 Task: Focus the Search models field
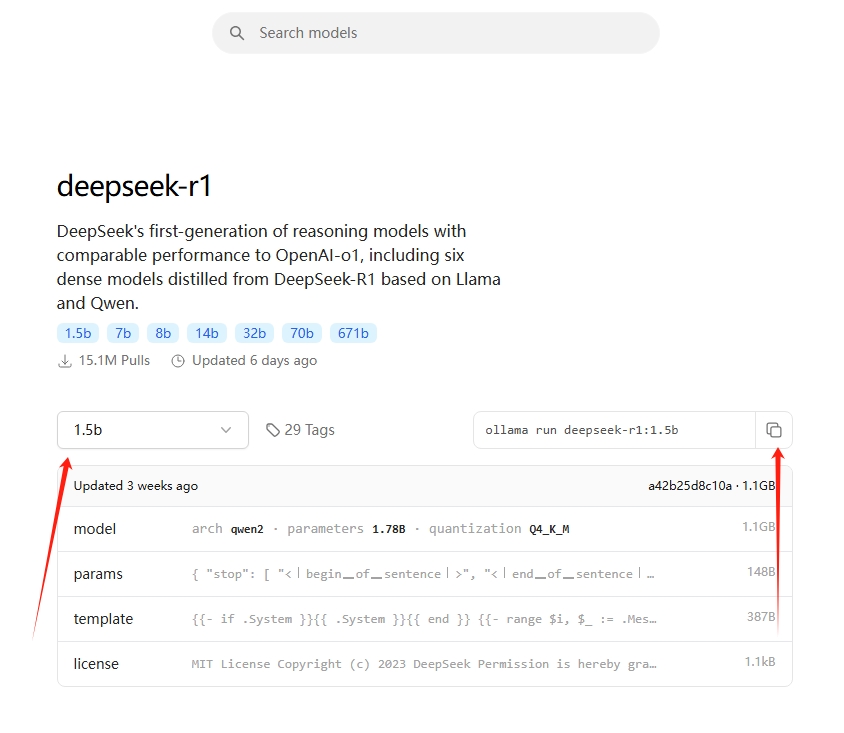pos(435,33)
